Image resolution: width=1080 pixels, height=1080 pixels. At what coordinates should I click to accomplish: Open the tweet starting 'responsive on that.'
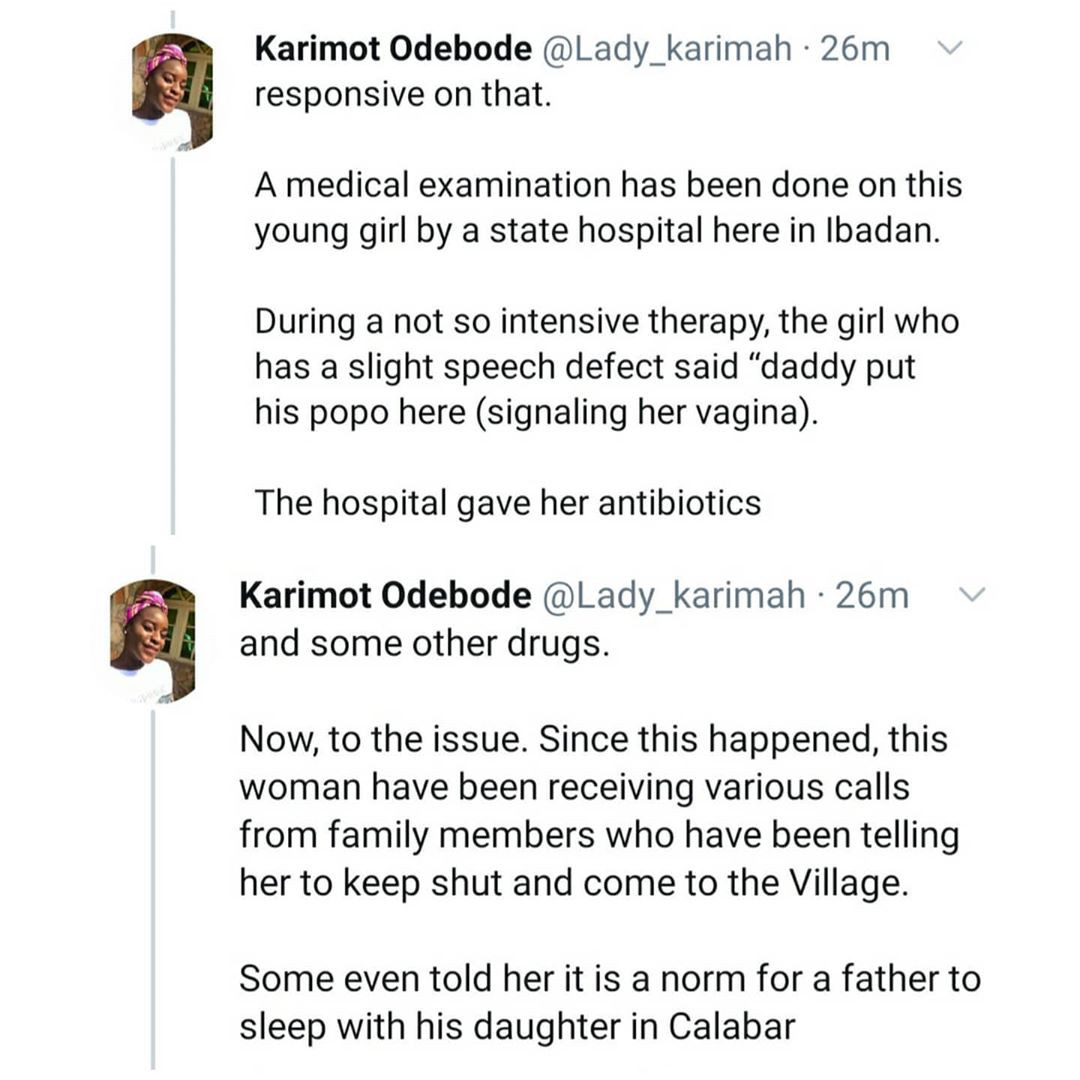pyautogui.click(x=403, y=94)
